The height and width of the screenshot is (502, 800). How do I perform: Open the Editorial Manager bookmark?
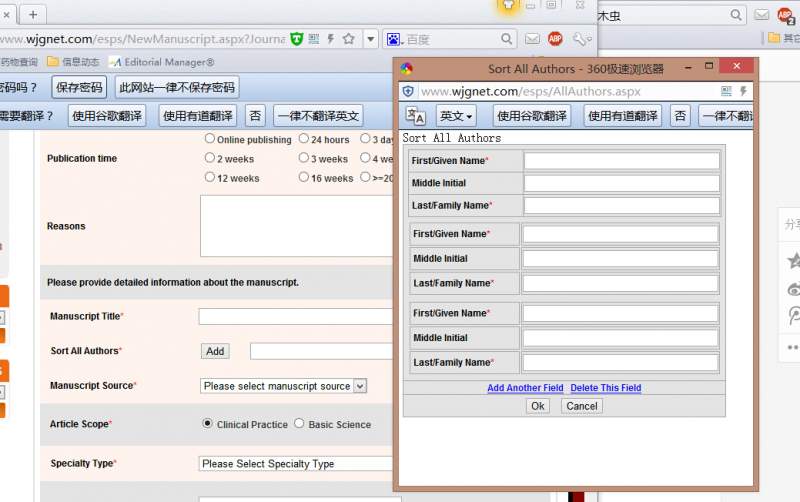162,62
